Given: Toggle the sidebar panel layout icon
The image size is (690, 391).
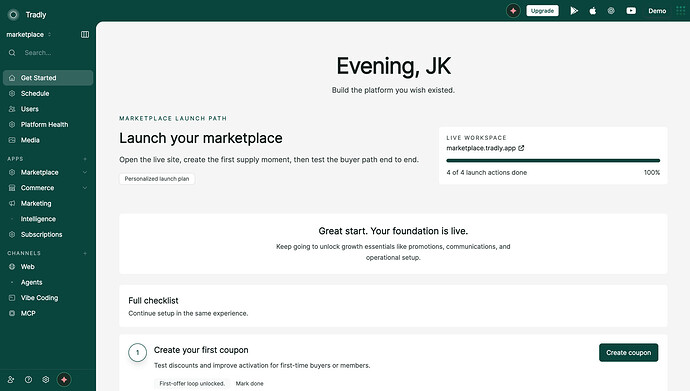Looking at the screenshot, I should point(85,34).
